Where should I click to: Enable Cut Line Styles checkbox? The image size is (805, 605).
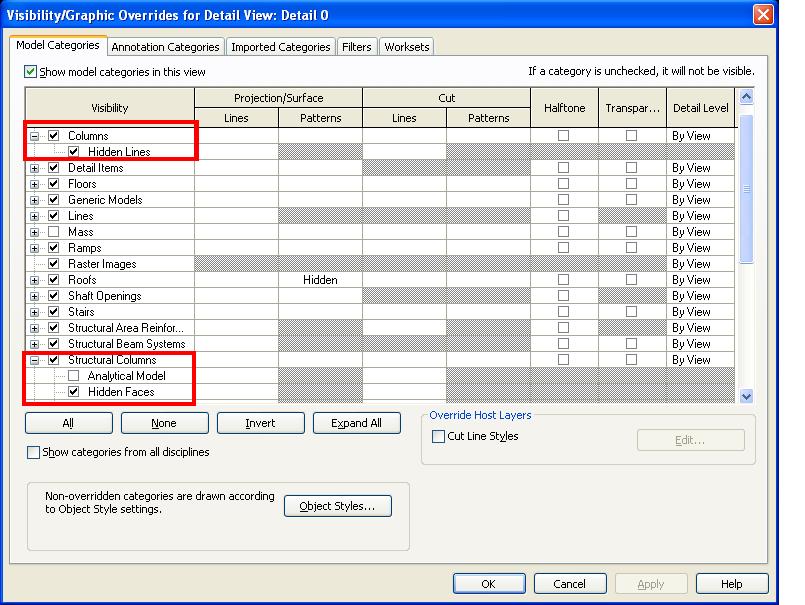coord(439,436)
